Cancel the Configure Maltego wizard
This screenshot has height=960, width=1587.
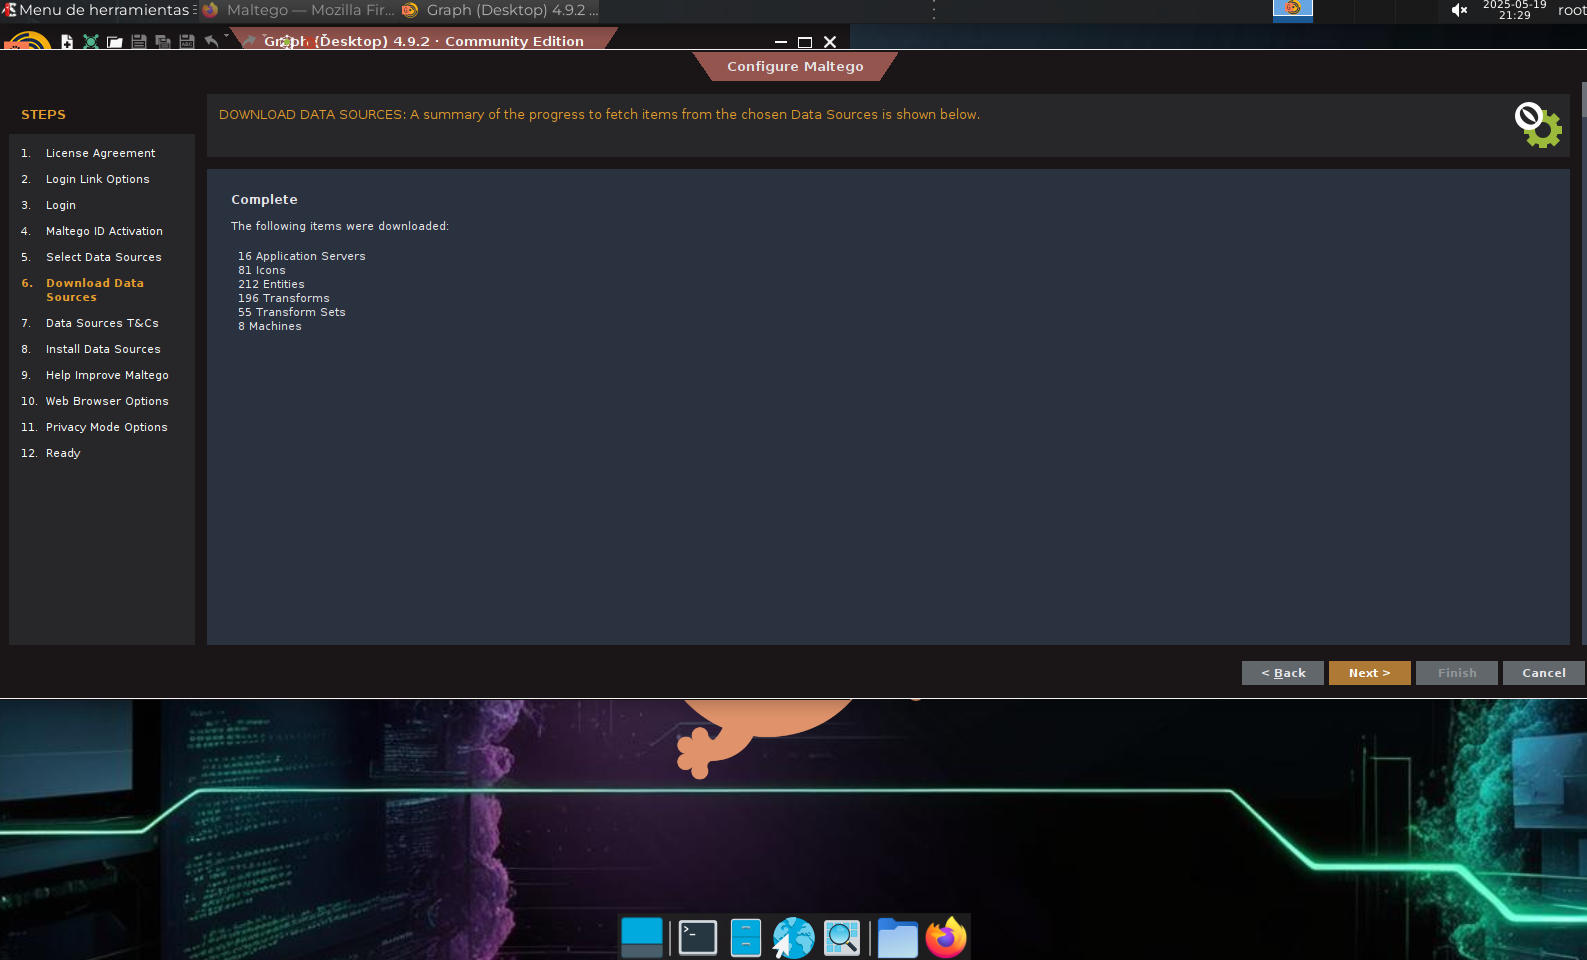(1543, 673)
